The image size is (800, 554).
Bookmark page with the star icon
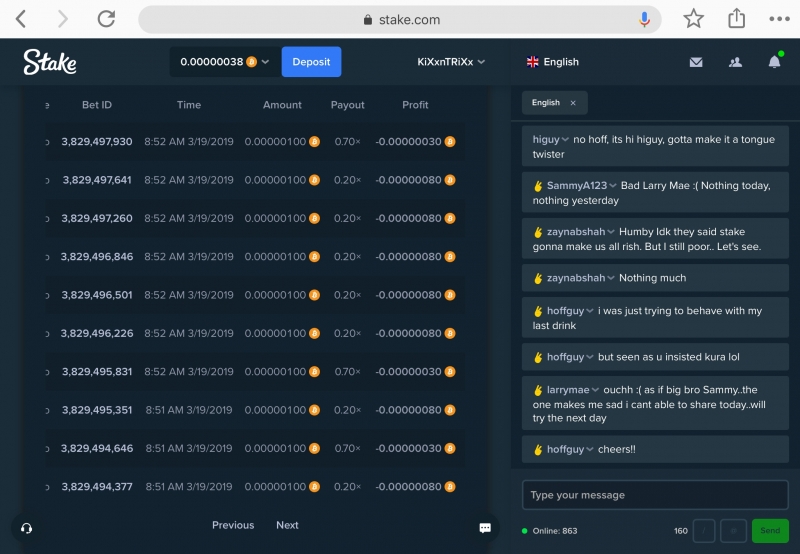693,19
